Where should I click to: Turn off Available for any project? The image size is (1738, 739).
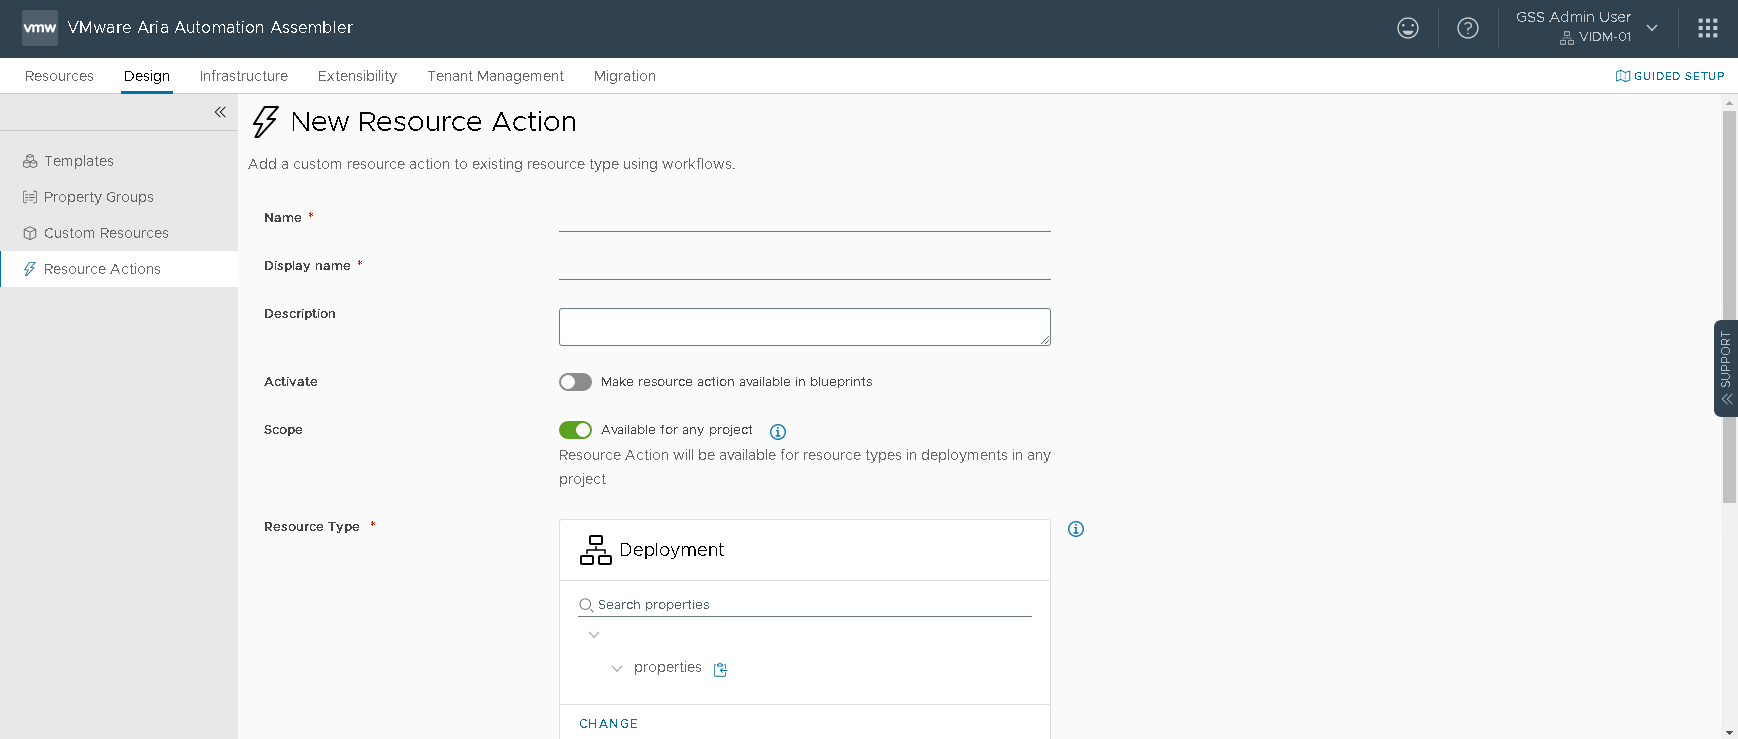pos(575,430)
